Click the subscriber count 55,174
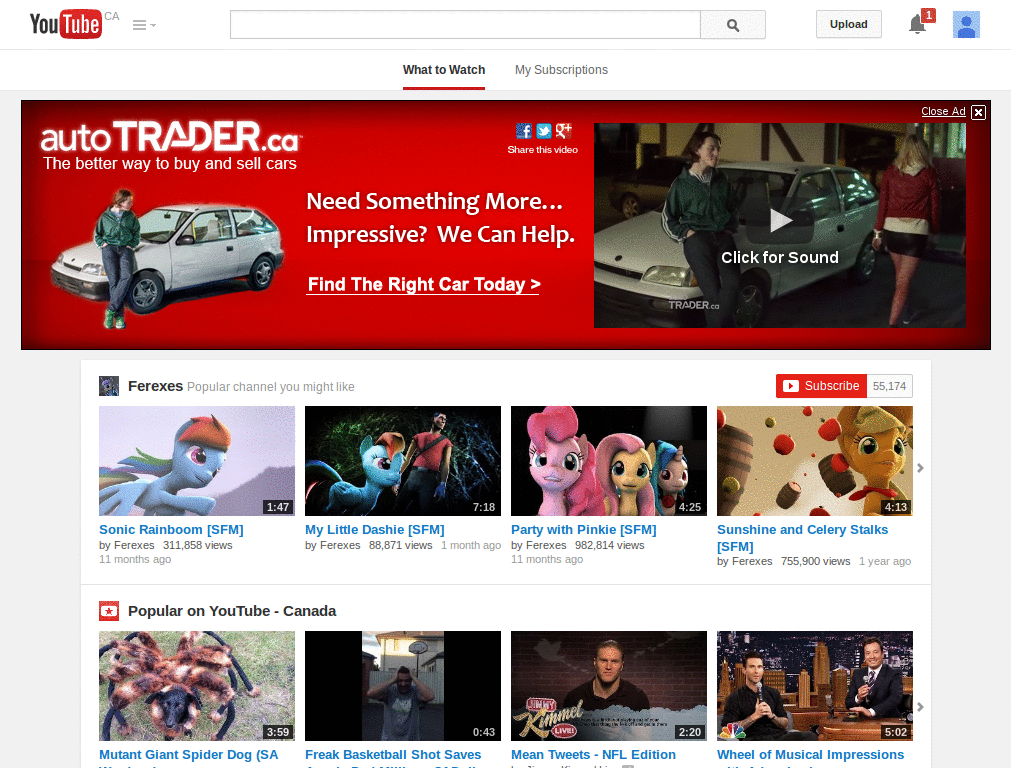The height and width of the screenshot is (768, 1024). pos(889,386)
